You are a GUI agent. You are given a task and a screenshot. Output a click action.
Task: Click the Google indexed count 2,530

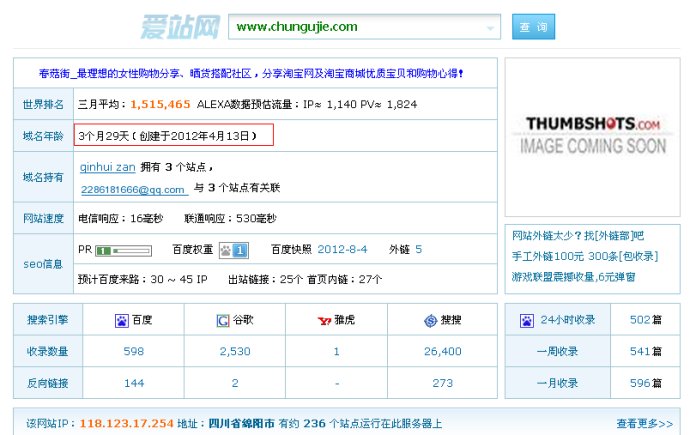(x=235, y=352)
